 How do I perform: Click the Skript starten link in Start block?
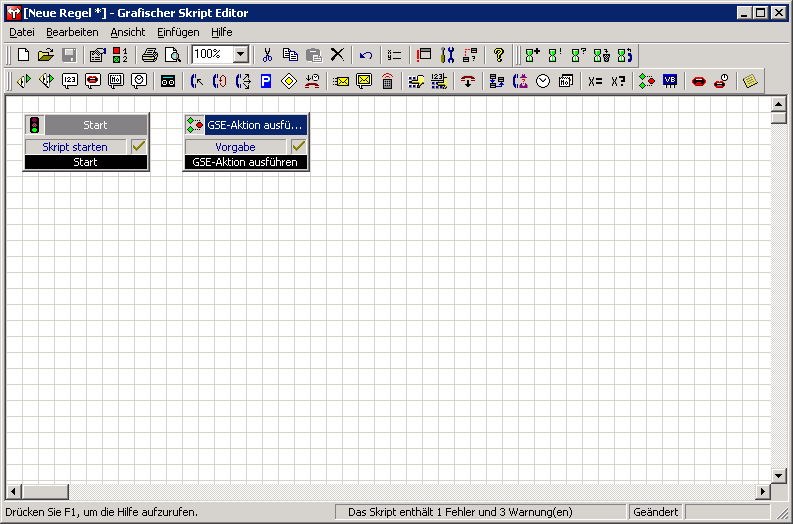click(75, 147)
